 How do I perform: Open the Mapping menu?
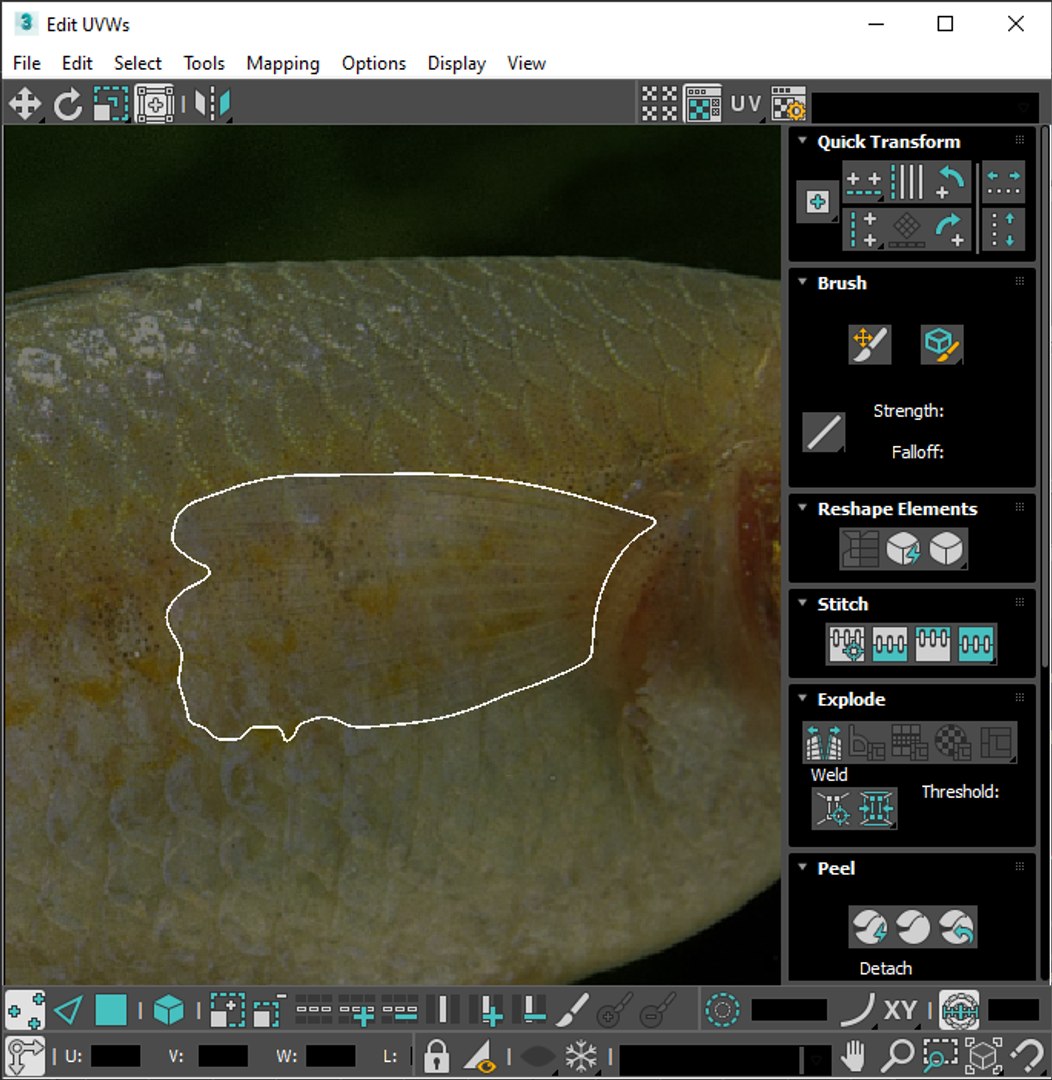tap(283, 63)
